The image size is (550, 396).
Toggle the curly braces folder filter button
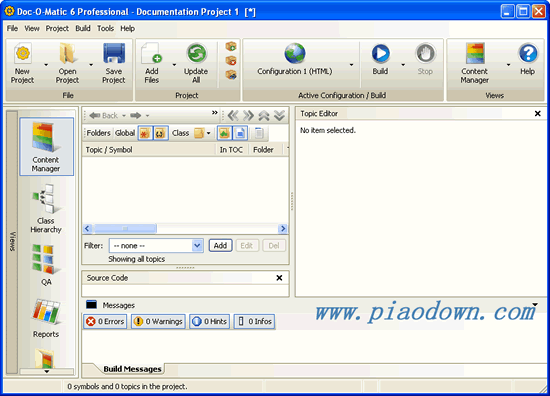161,133
